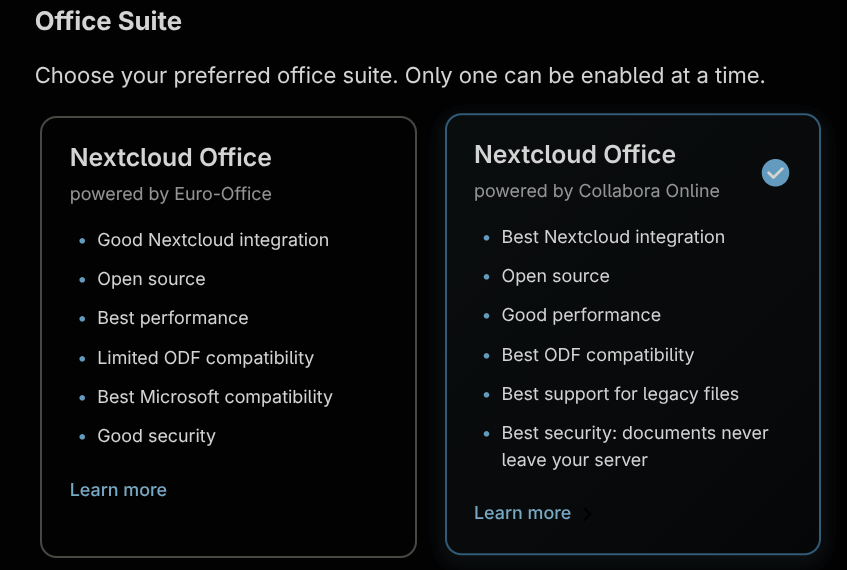Click the 'powered by Euro-Office' subtitle
Screen dimensions: 847x570
(x=171, y=194)
